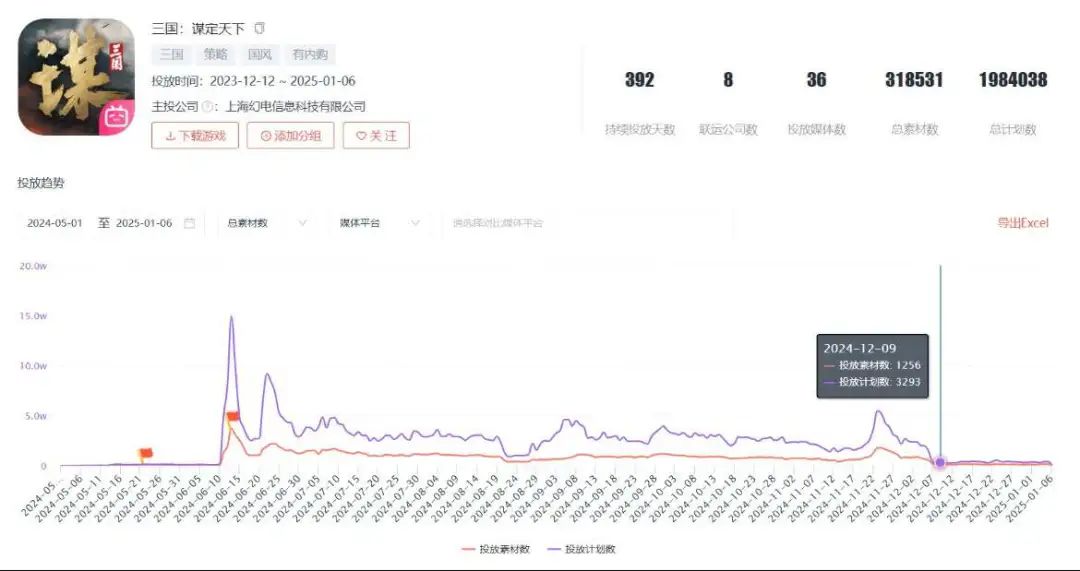Click the red flag on 2024-06-15
This screenshot has width=1080, height=571.
pyautogui.click(x=233, y=416)
